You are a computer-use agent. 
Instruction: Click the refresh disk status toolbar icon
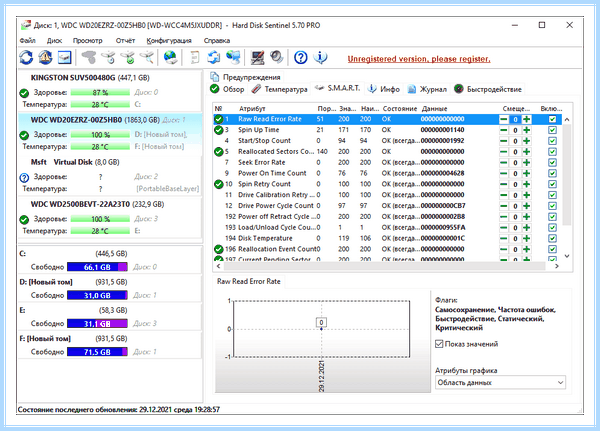point(26,58)
